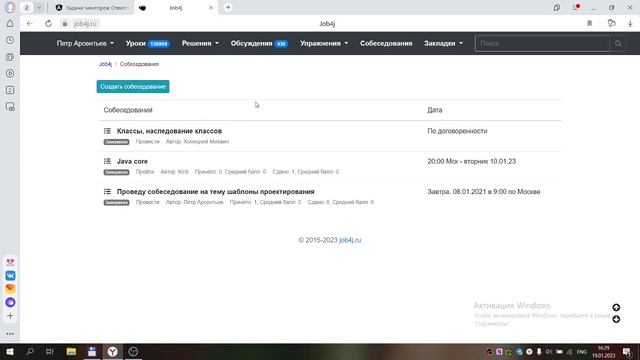
Task: Expand Решения dropdown menu
Action: click(x=200, y=43)
